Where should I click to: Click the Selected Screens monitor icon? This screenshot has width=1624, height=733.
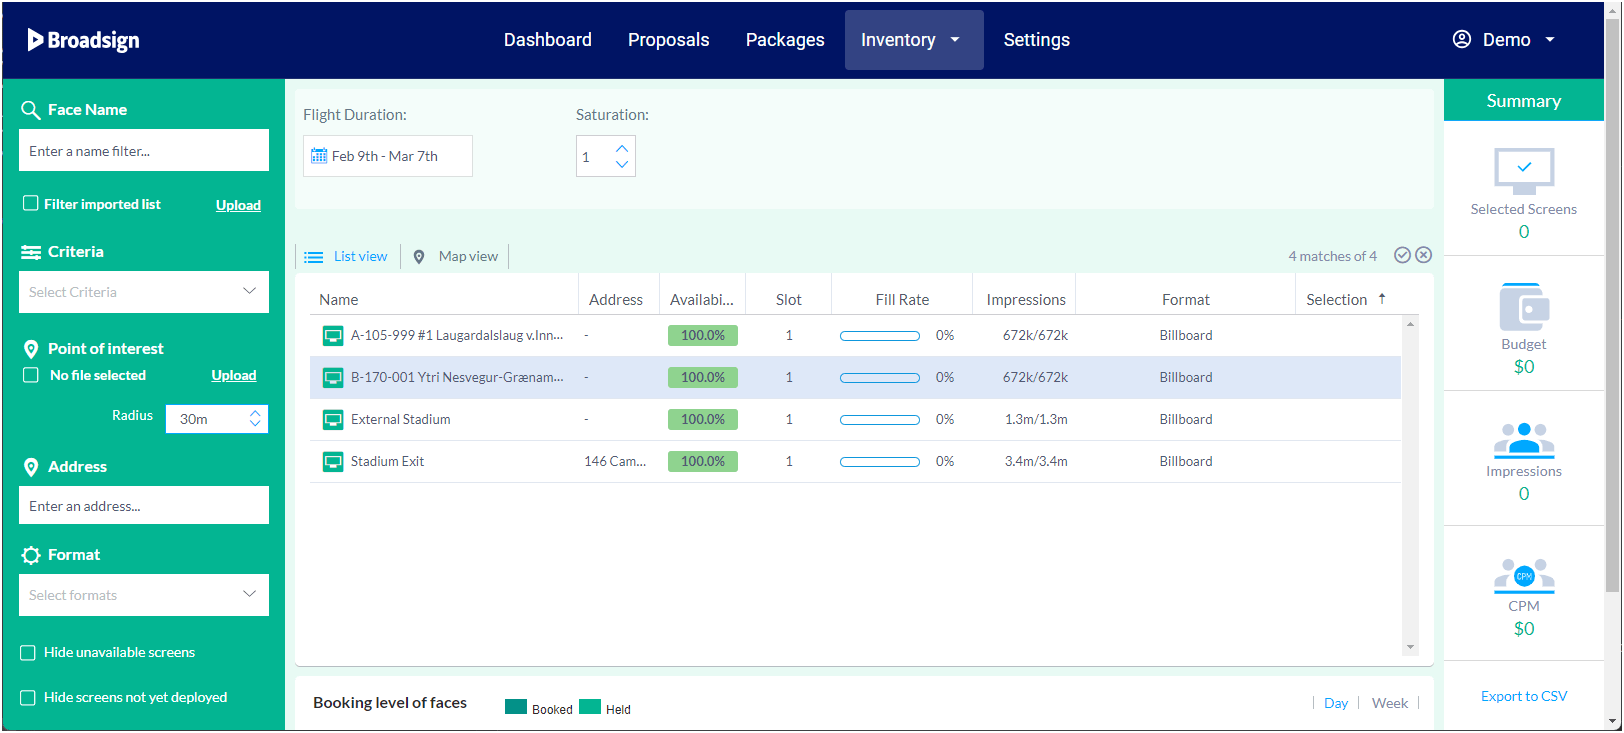pyautogui.click(x=1524, y=171)
